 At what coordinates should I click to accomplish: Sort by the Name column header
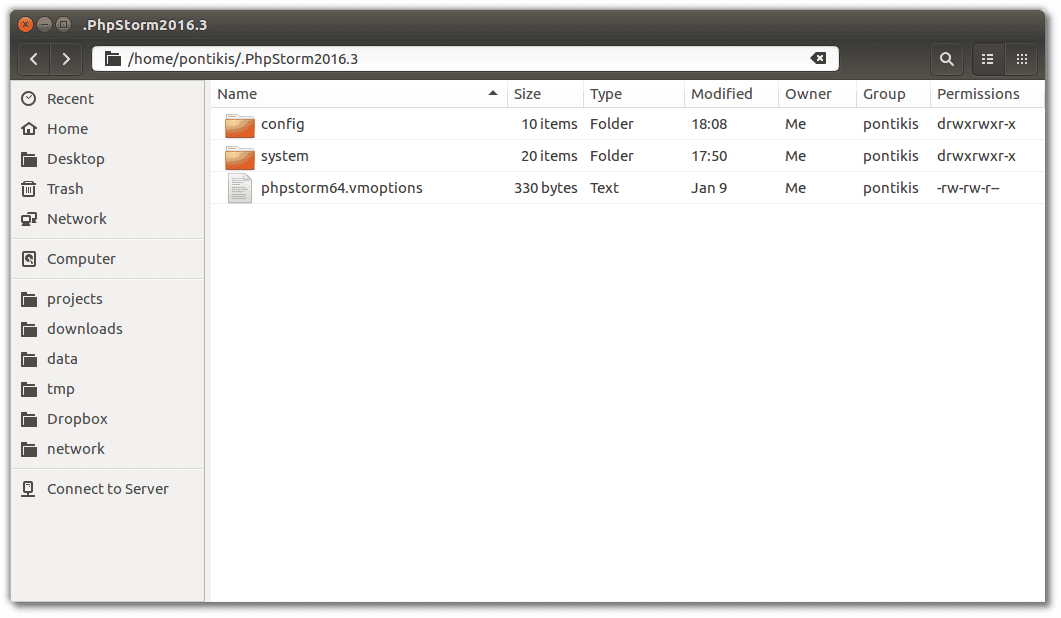(359, 94)
